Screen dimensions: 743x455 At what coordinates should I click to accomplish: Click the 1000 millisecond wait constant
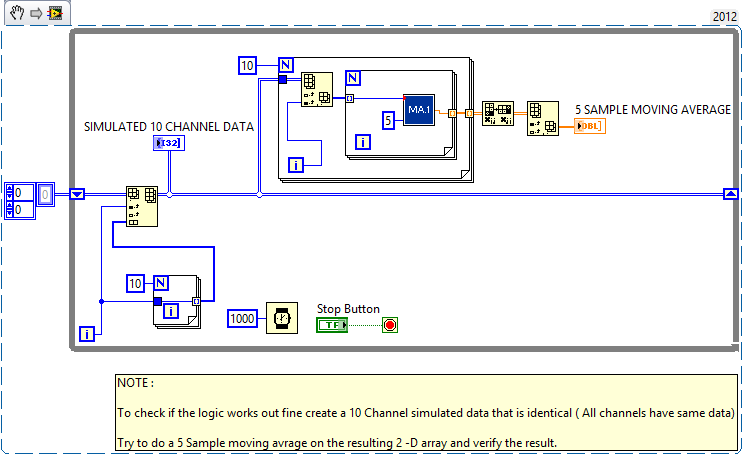pyautogui.click(x=242, y=318)
